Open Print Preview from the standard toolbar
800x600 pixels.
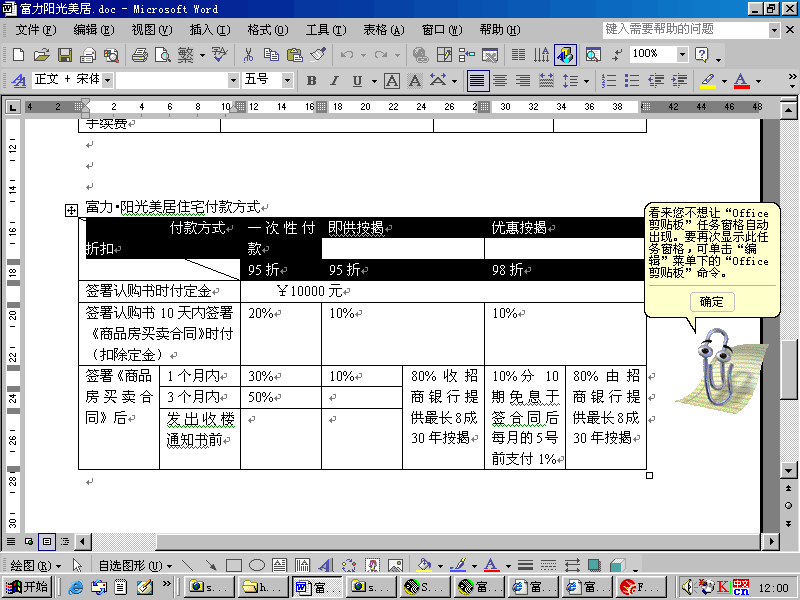(163, 55)
